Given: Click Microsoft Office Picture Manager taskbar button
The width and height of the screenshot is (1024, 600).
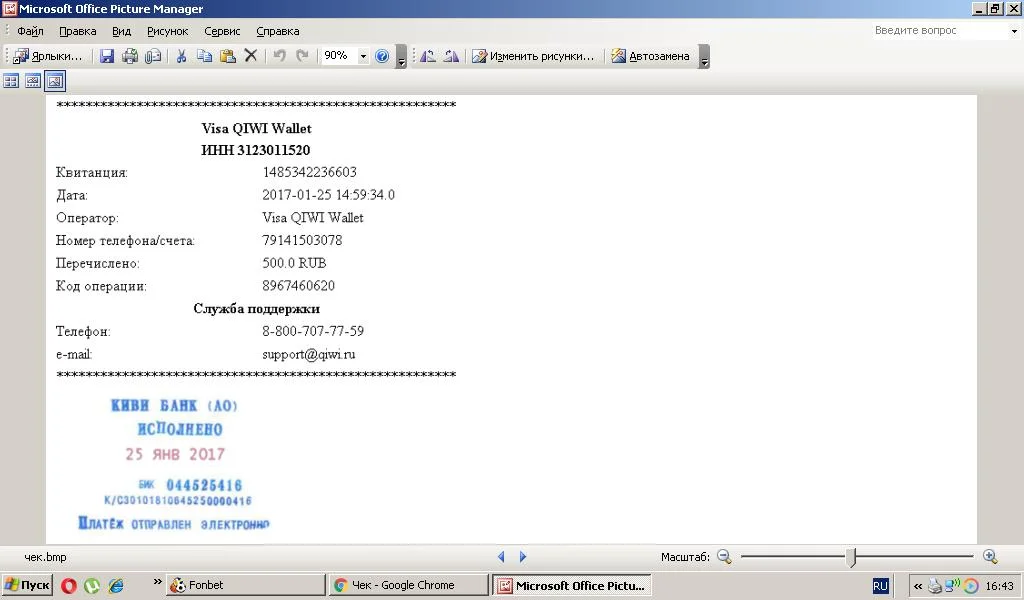Looking at the screenshot, I should (571, 585).
